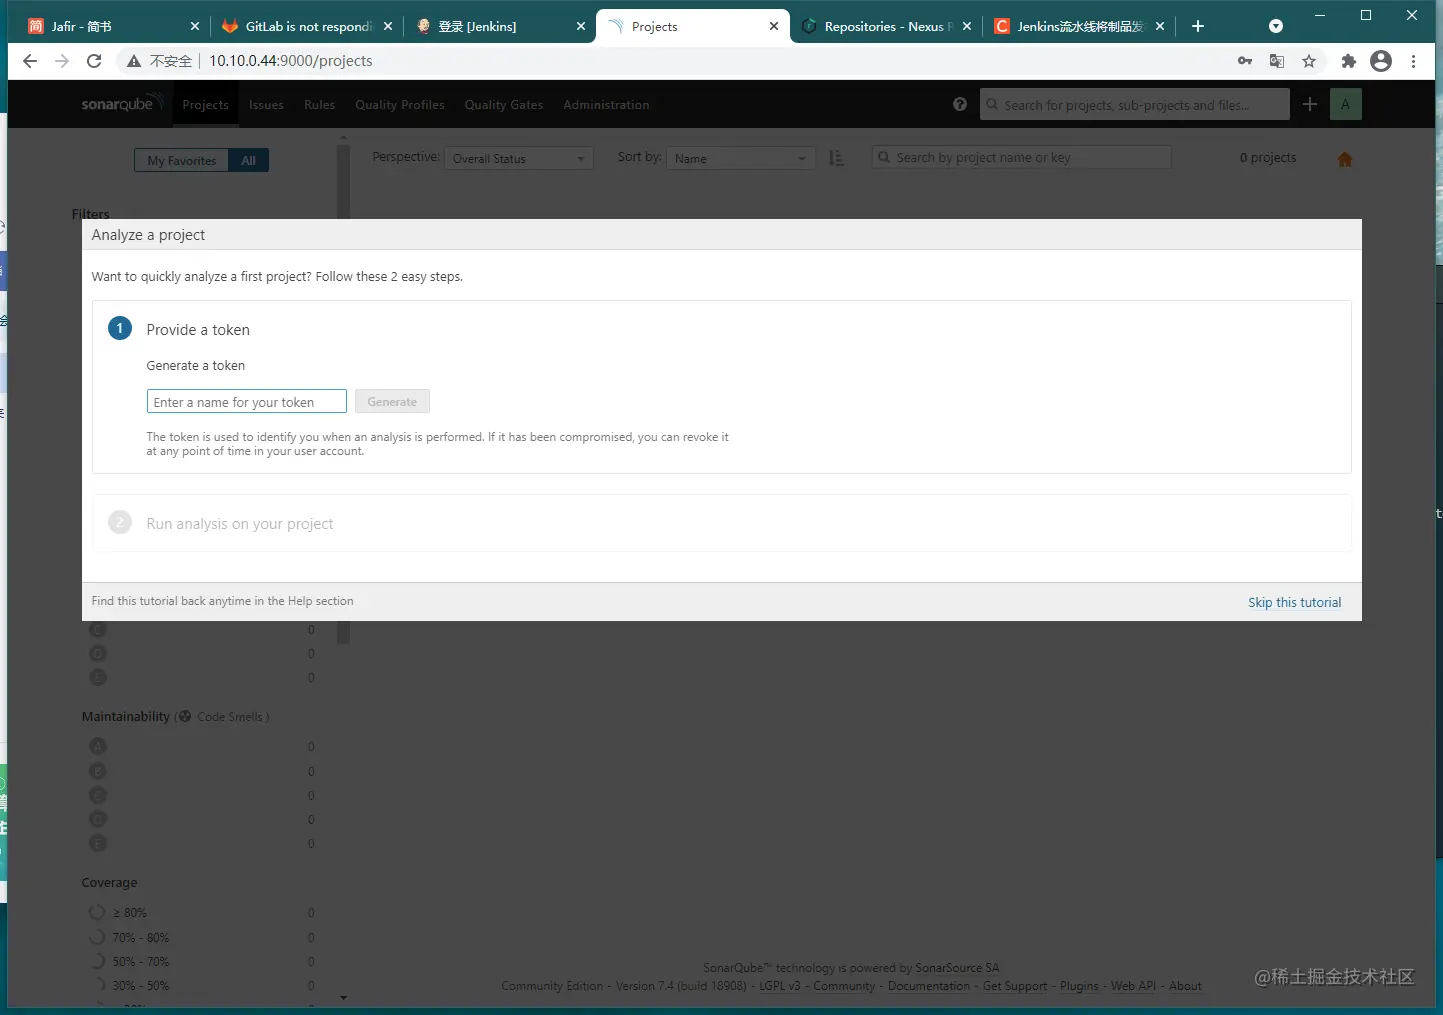The height and width of the screenshot is (1015, 1443).
Task: Switch to the GitLab is not responding tab
Action: (x=307, y=27)
